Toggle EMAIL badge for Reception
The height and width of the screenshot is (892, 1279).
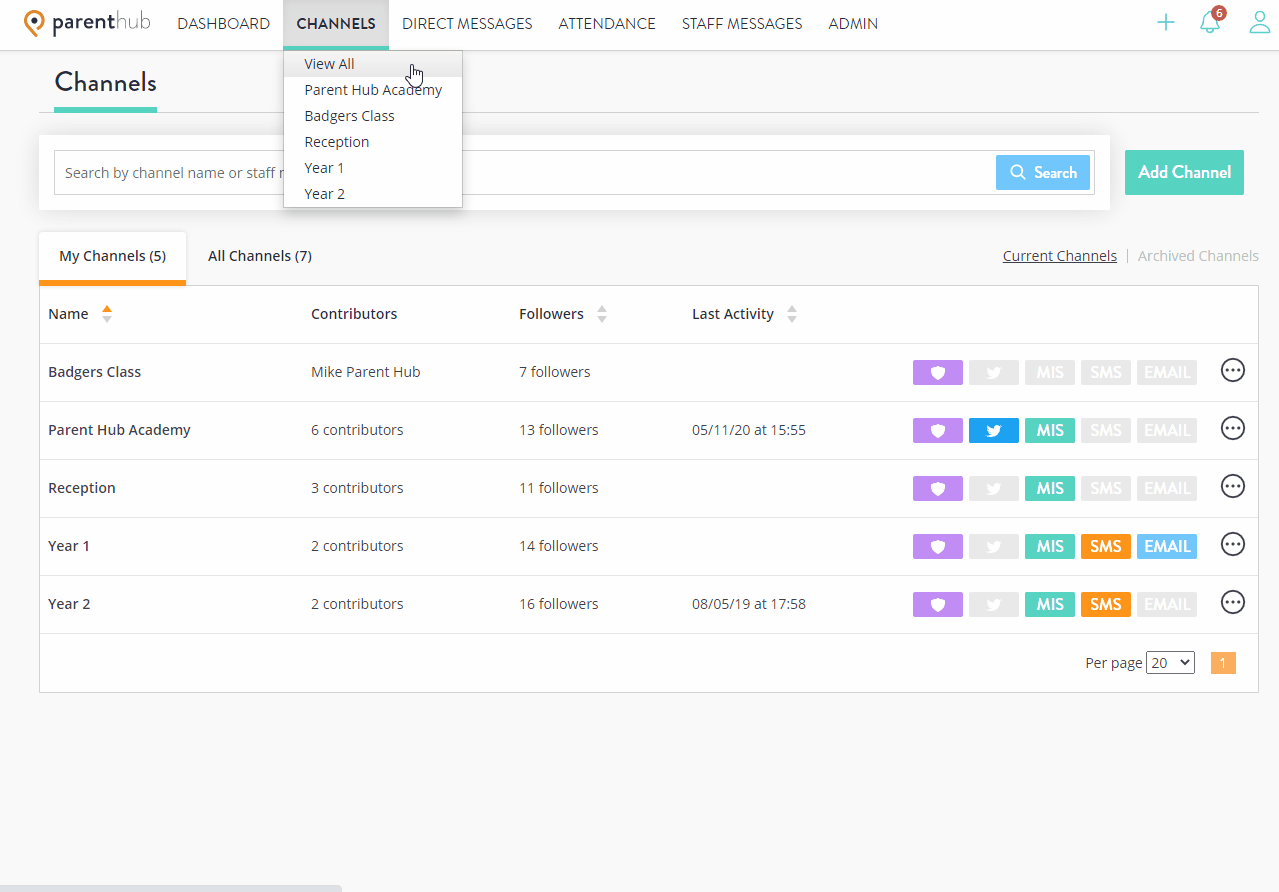coord(1167,488)
